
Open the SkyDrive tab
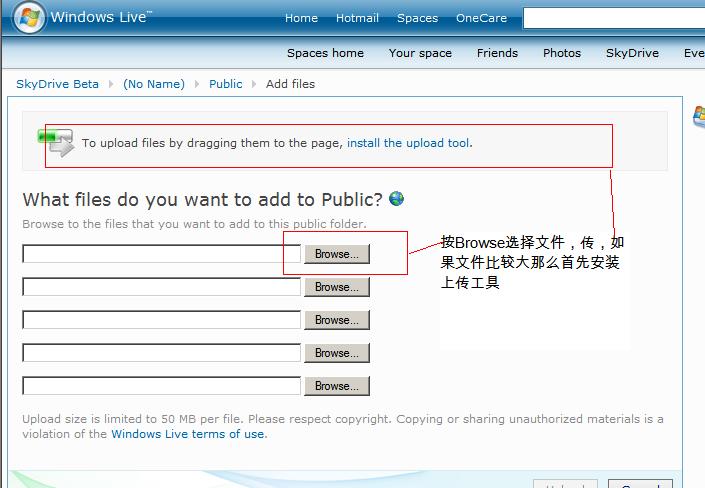(632, 53)
